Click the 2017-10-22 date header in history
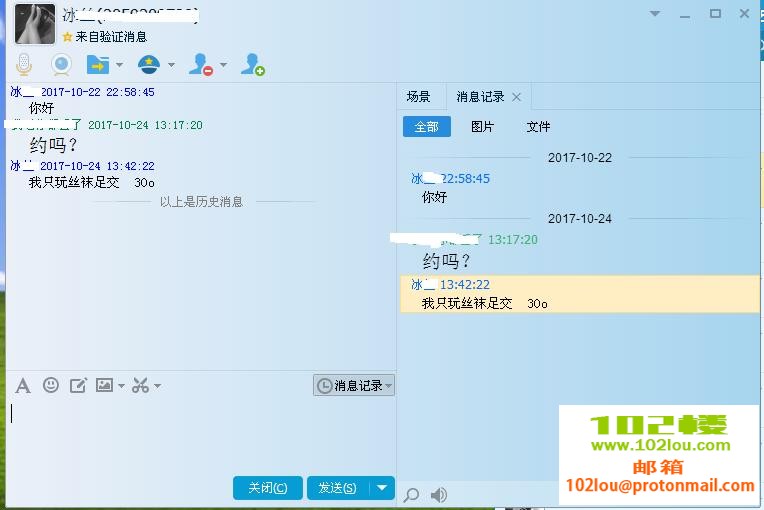 coord(580,158)
